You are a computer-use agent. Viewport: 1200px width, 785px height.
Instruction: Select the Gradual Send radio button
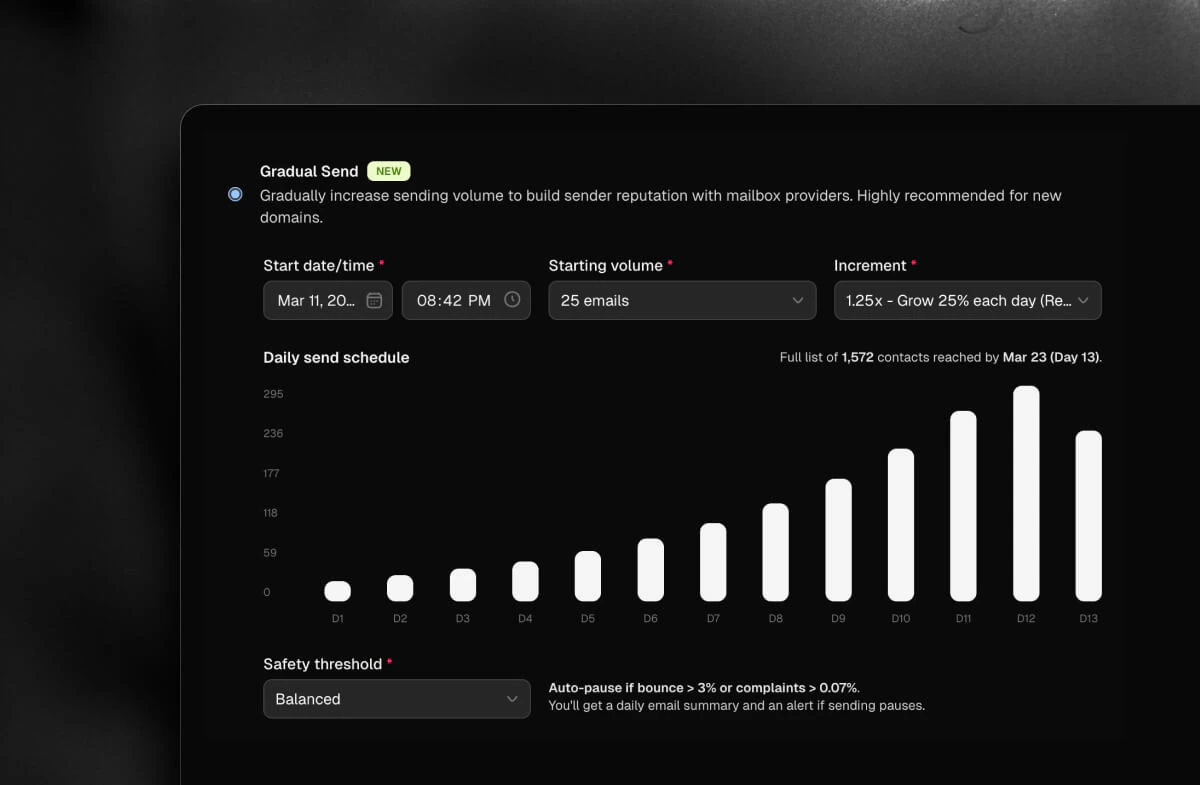pyautogui.click(x=235, y=194)
